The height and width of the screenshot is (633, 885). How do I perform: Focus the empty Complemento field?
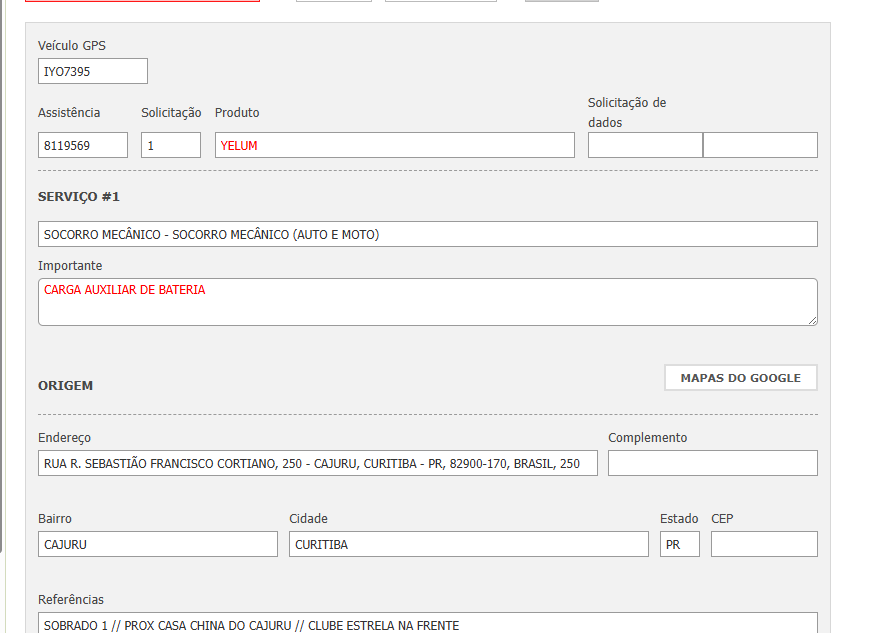point(712,463)
